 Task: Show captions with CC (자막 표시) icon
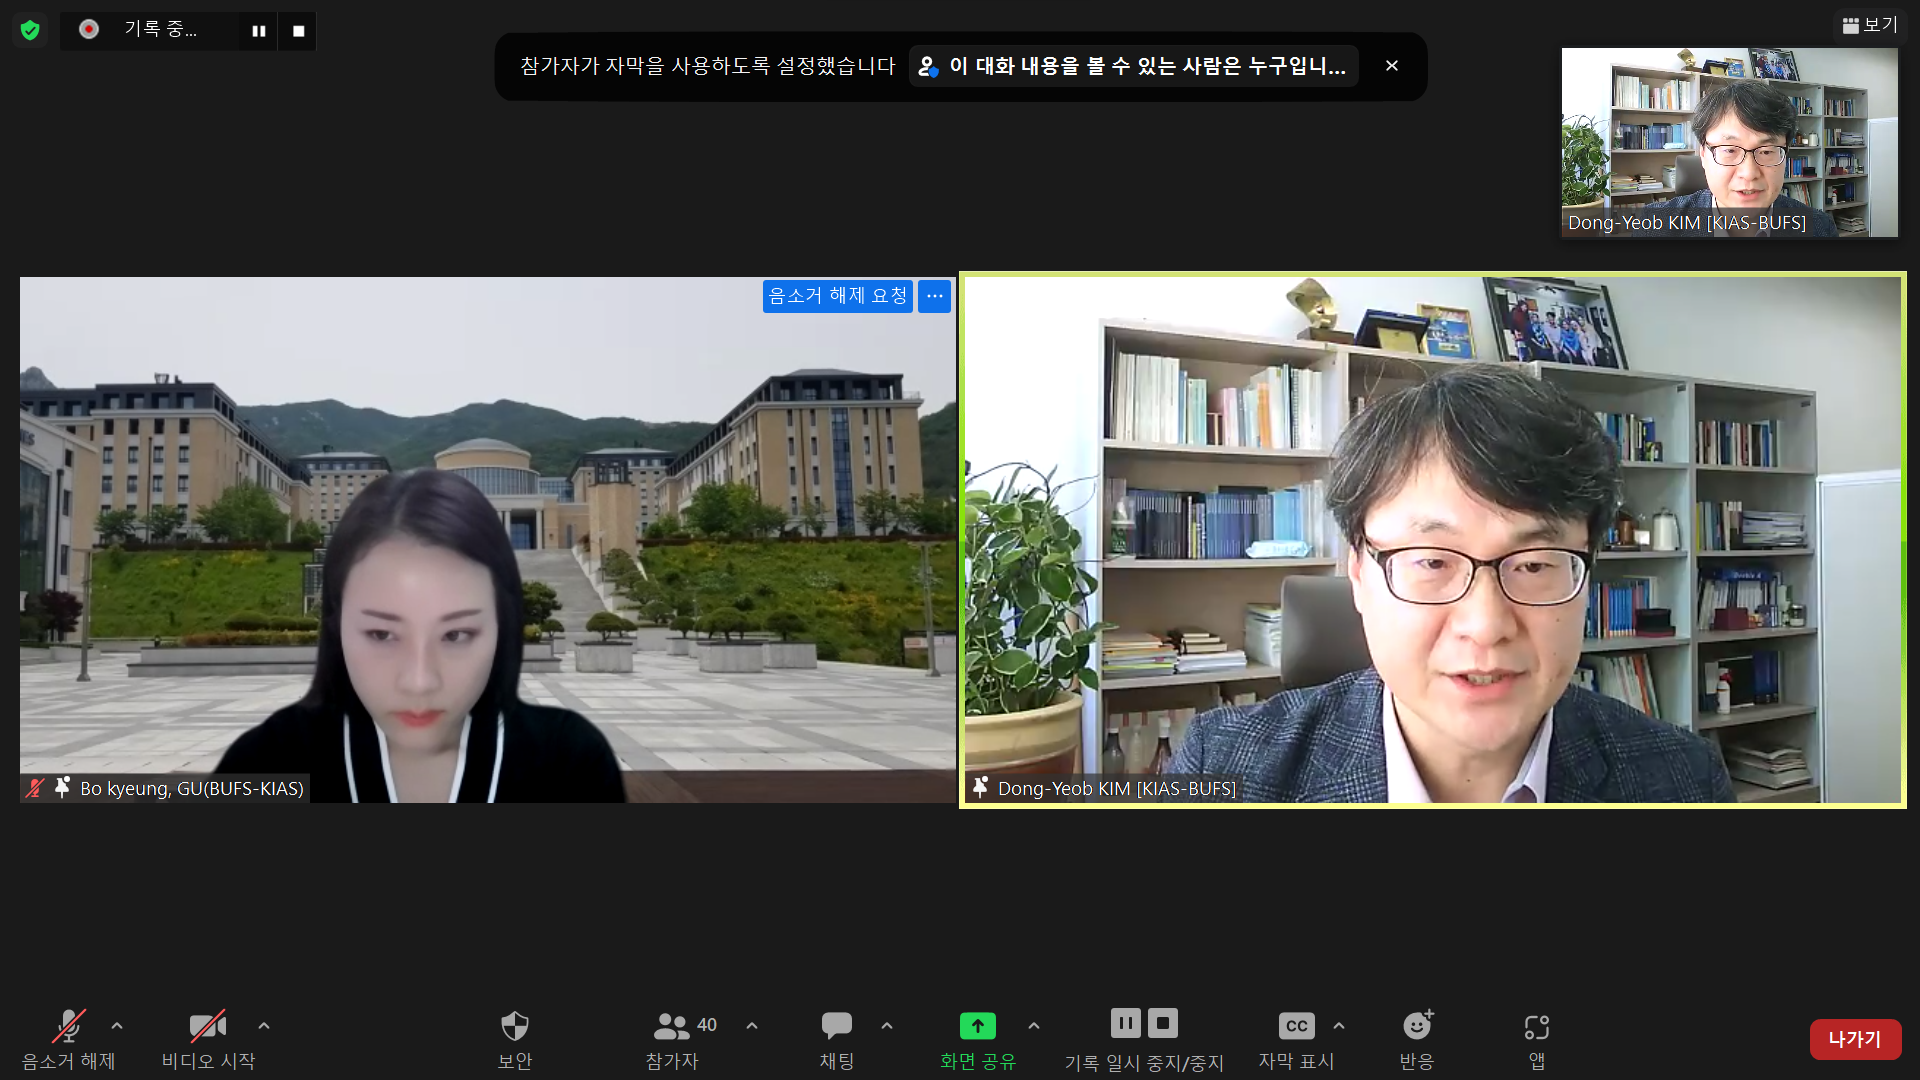1296,1027
